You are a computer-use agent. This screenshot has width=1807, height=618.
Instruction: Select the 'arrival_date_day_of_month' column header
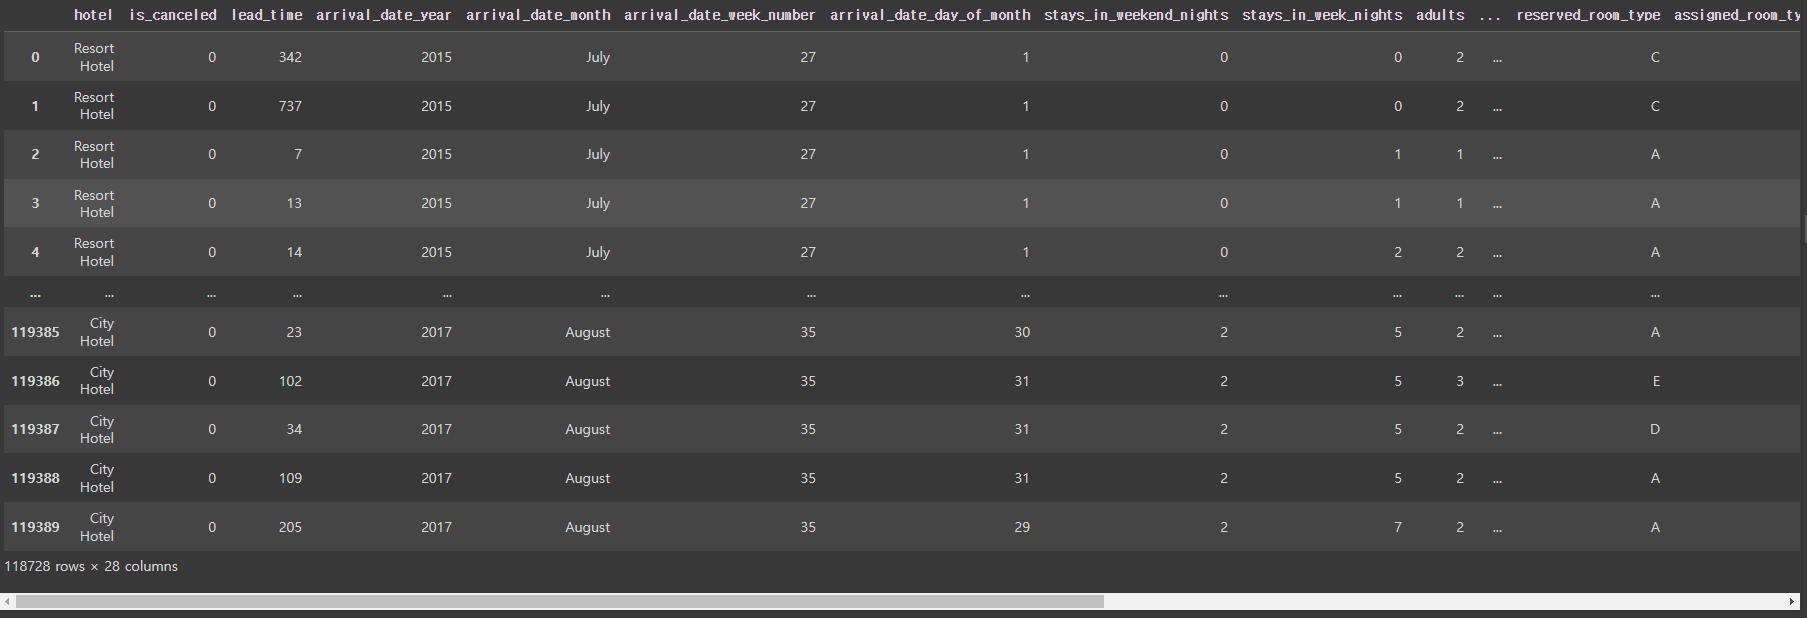coord(930,15)
